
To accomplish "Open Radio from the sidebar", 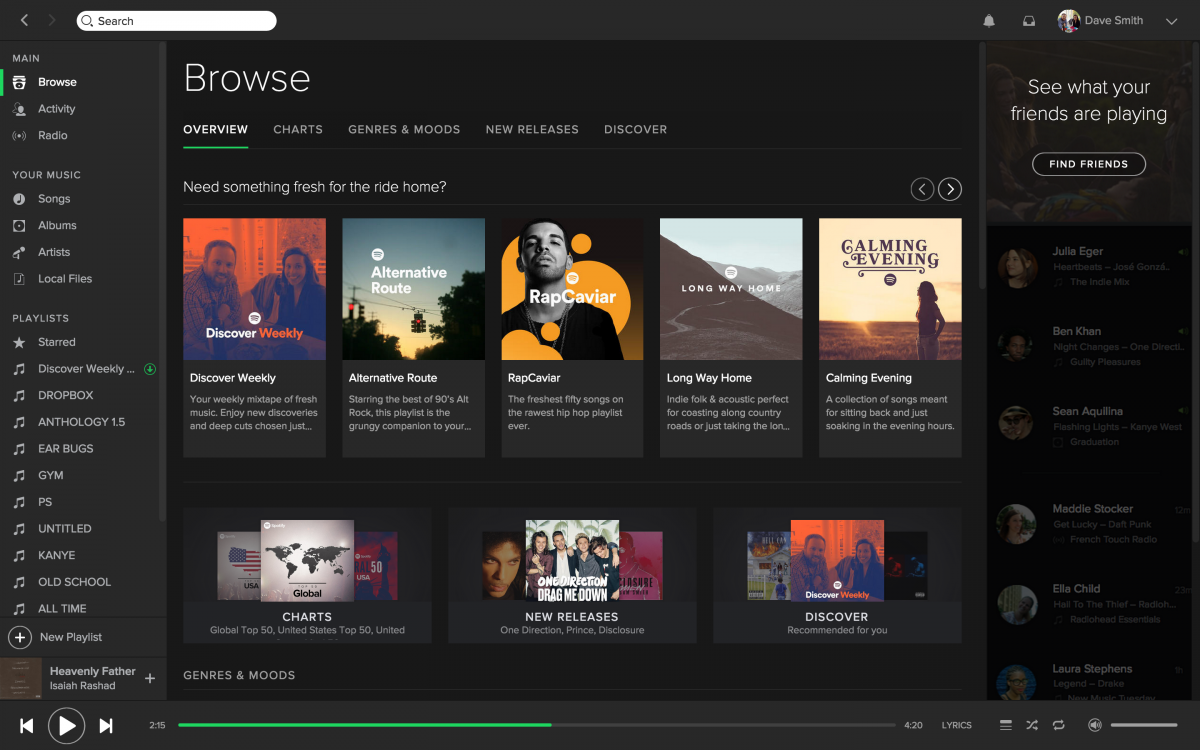I will tap(52, 135).
